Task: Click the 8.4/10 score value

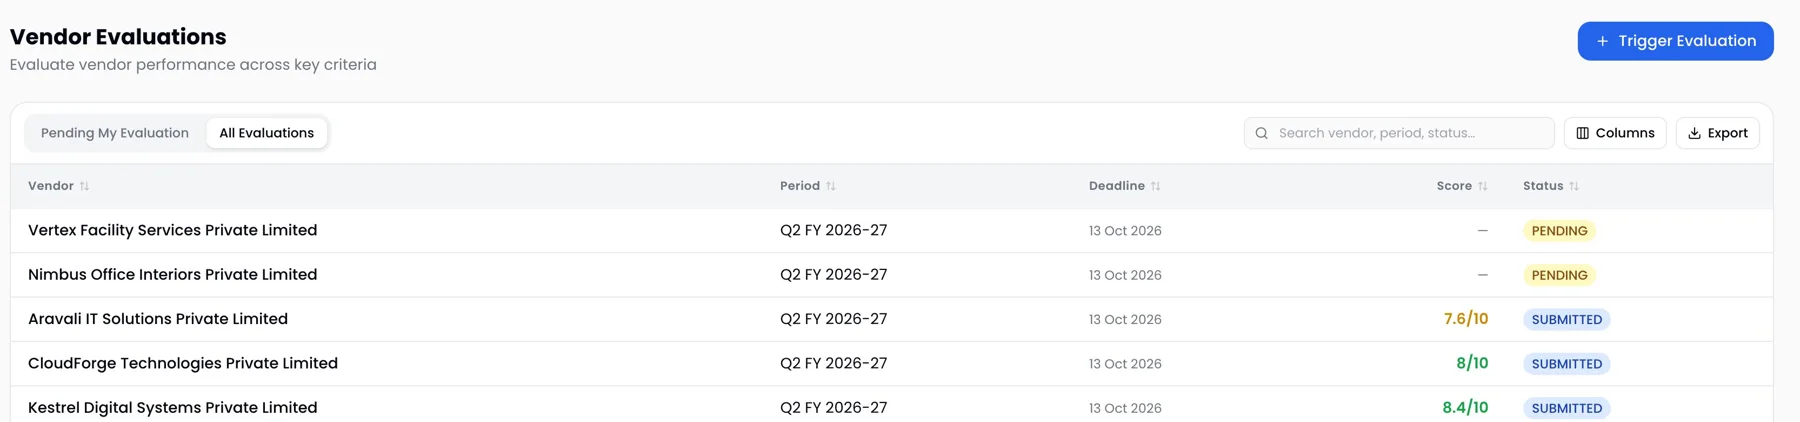Action: [x=1465, y=407]
